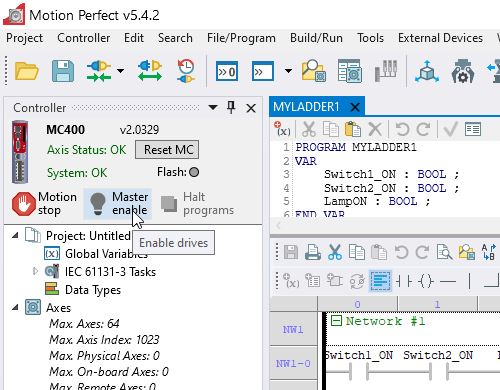Close the MYLADDER1 tab
This screenshot has height=390, width=500.
click(355, 107)
